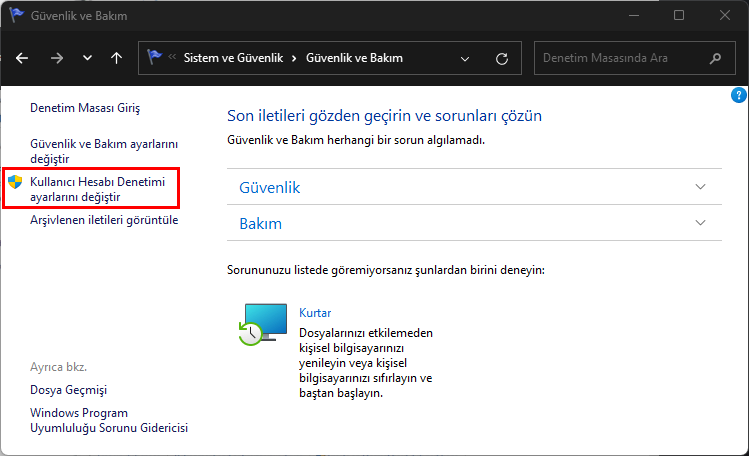Viewport: 749px width, 456px height.
Task: Open Windows Program Uyumluluğu Sorunu Gidericisi
Action: pos(109,420)
